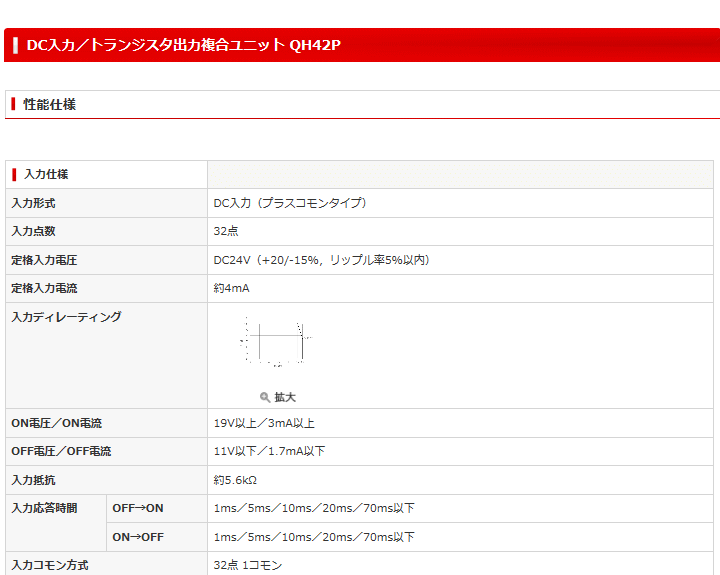Click the magnifier icon beside 拡大

265,397
